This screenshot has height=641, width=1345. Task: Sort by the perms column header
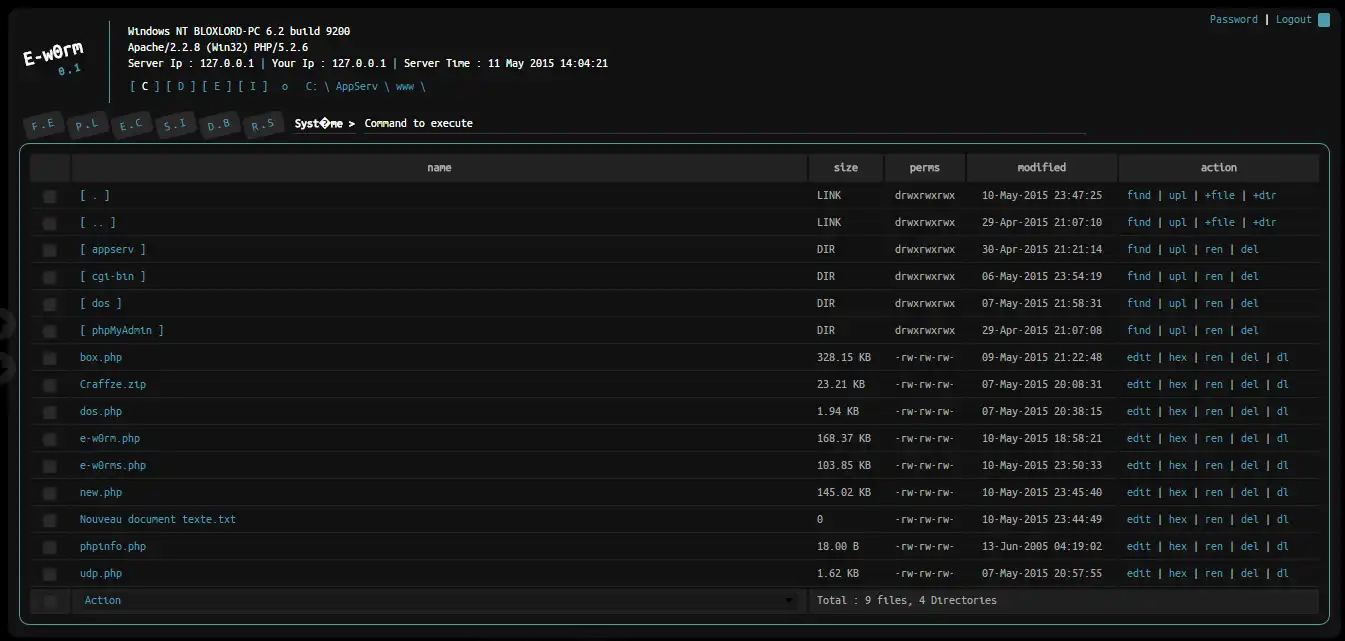tap(925, 167)
